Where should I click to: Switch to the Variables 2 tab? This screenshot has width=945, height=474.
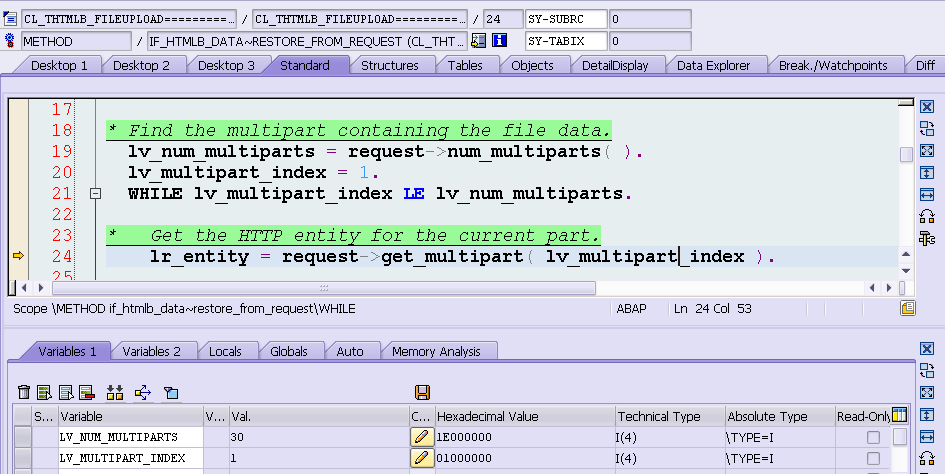click(x=151, y=351)
